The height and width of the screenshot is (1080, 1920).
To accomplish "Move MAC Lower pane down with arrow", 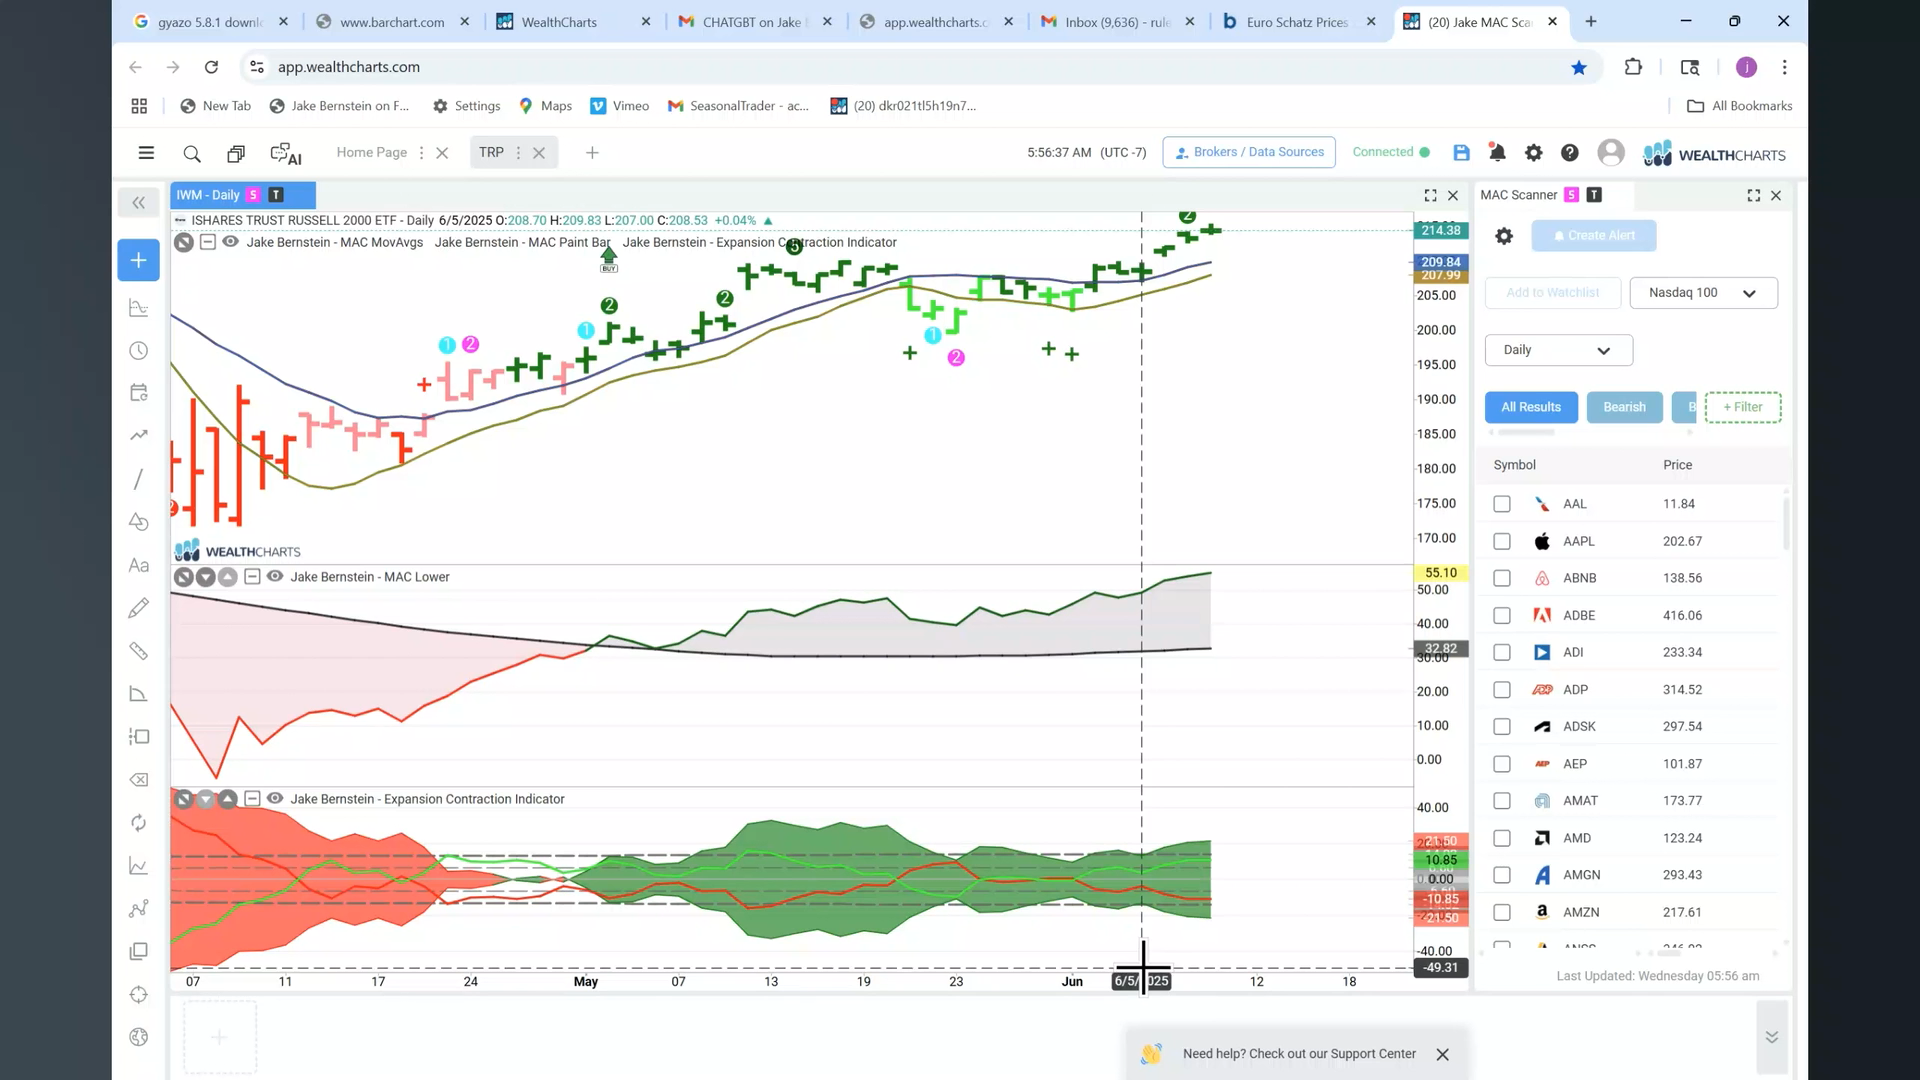I will (x=206, y=577).
